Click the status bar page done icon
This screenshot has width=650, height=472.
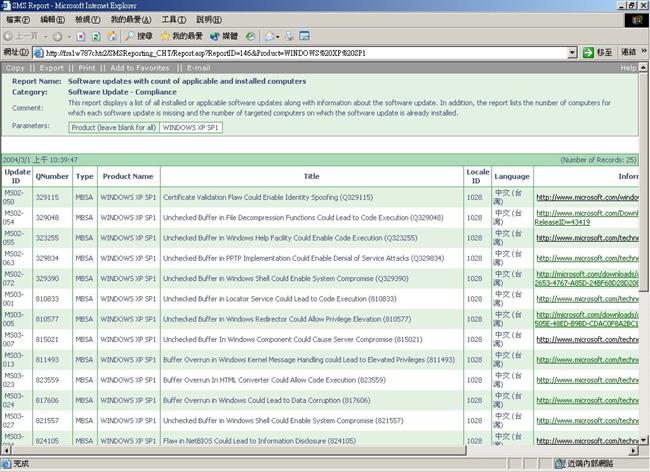coord(6,463)
